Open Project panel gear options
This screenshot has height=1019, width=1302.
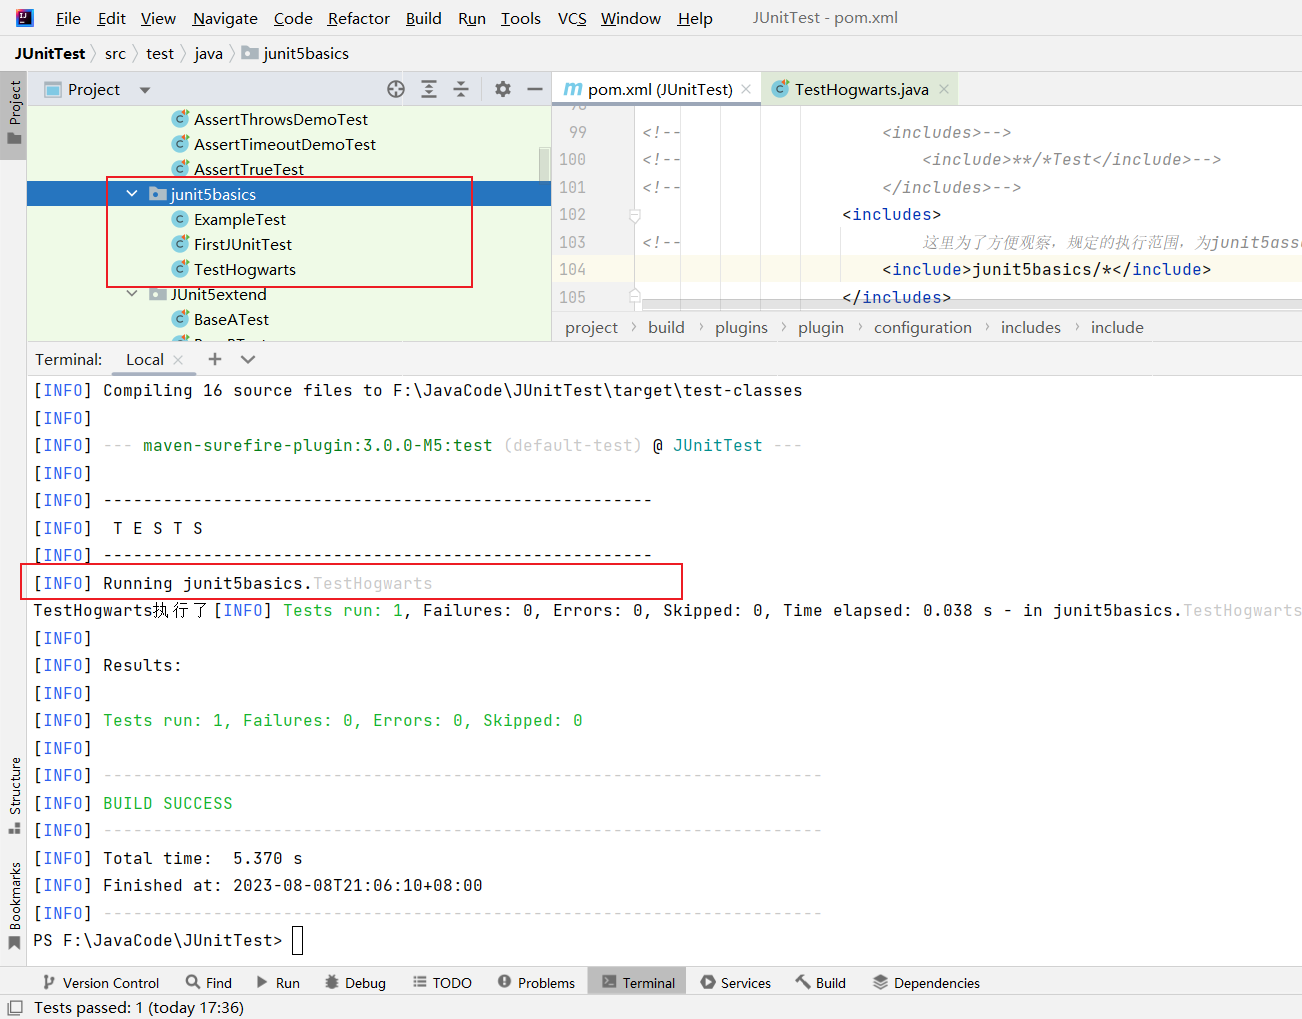coord(503,89)
